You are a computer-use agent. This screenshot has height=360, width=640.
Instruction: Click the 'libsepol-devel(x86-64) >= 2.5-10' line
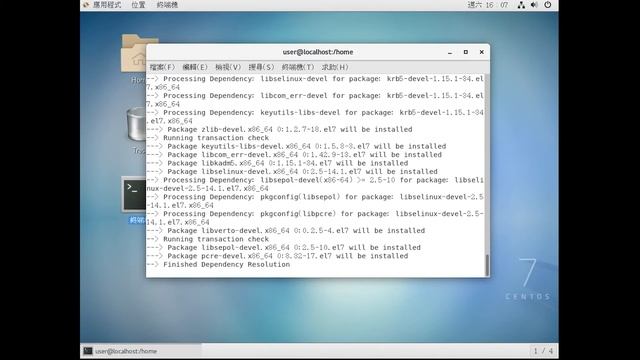[315, 184]
